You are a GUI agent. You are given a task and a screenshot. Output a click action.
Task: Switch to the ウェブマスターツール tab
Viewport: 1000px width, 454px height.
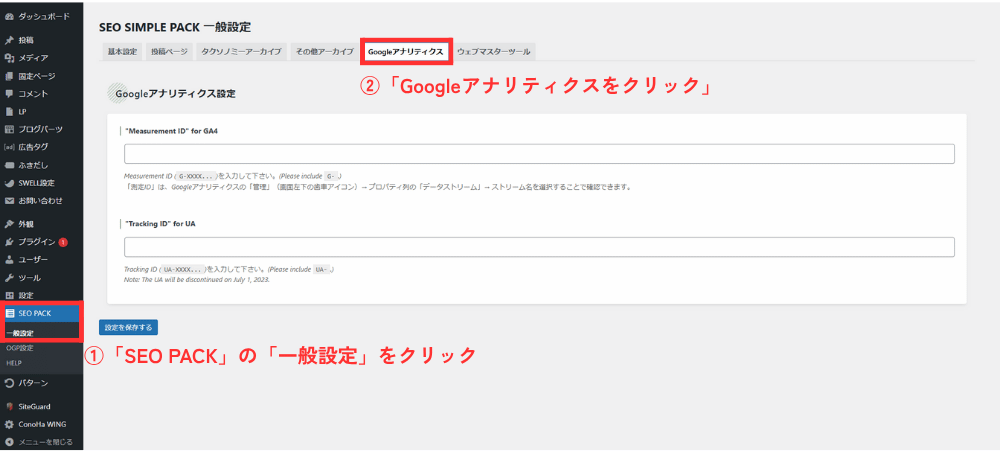tap(494, 52)
